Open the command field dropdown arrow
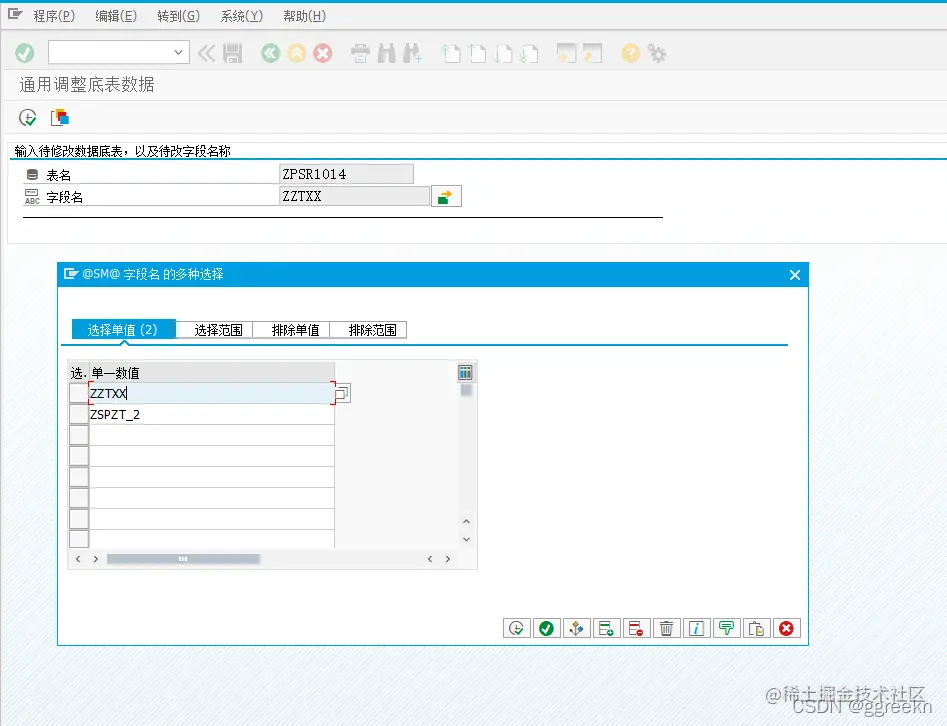 (x=178, y=51)
